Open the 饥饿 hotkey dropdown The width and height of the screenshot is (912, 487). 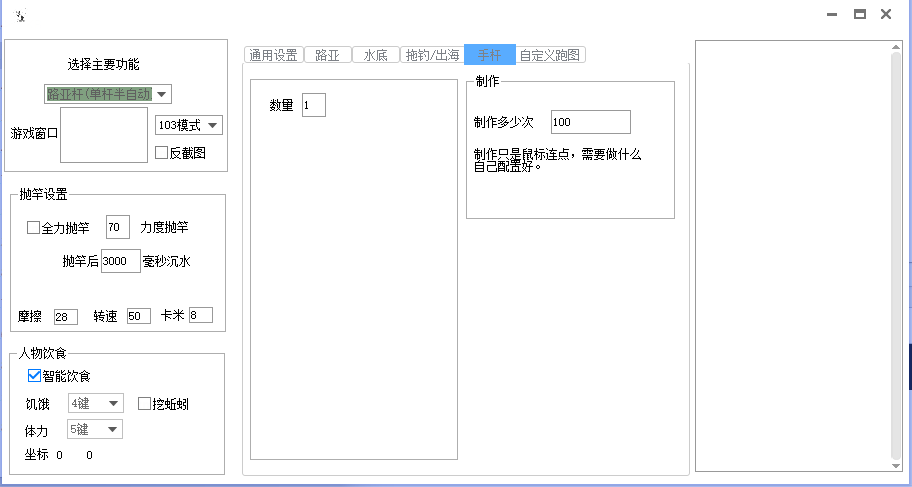coord(113,404)
